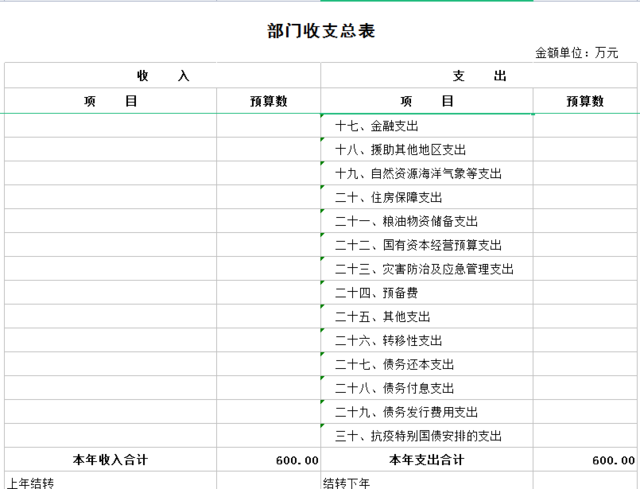Select the 十九、自然资源海洋气象等支出 cell
This screenshot has width=640, height=489.
418,174
